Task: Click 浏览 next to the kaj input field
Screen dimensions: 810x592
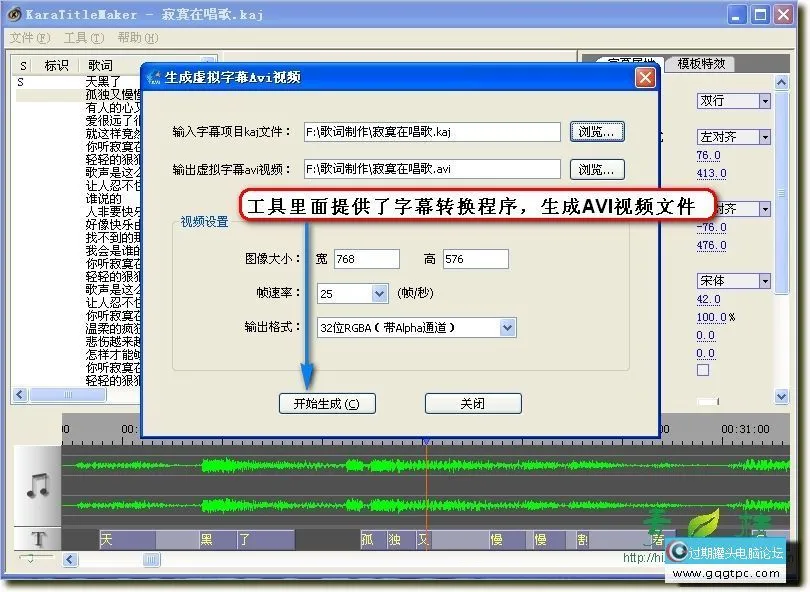Action: pos(596,131)
